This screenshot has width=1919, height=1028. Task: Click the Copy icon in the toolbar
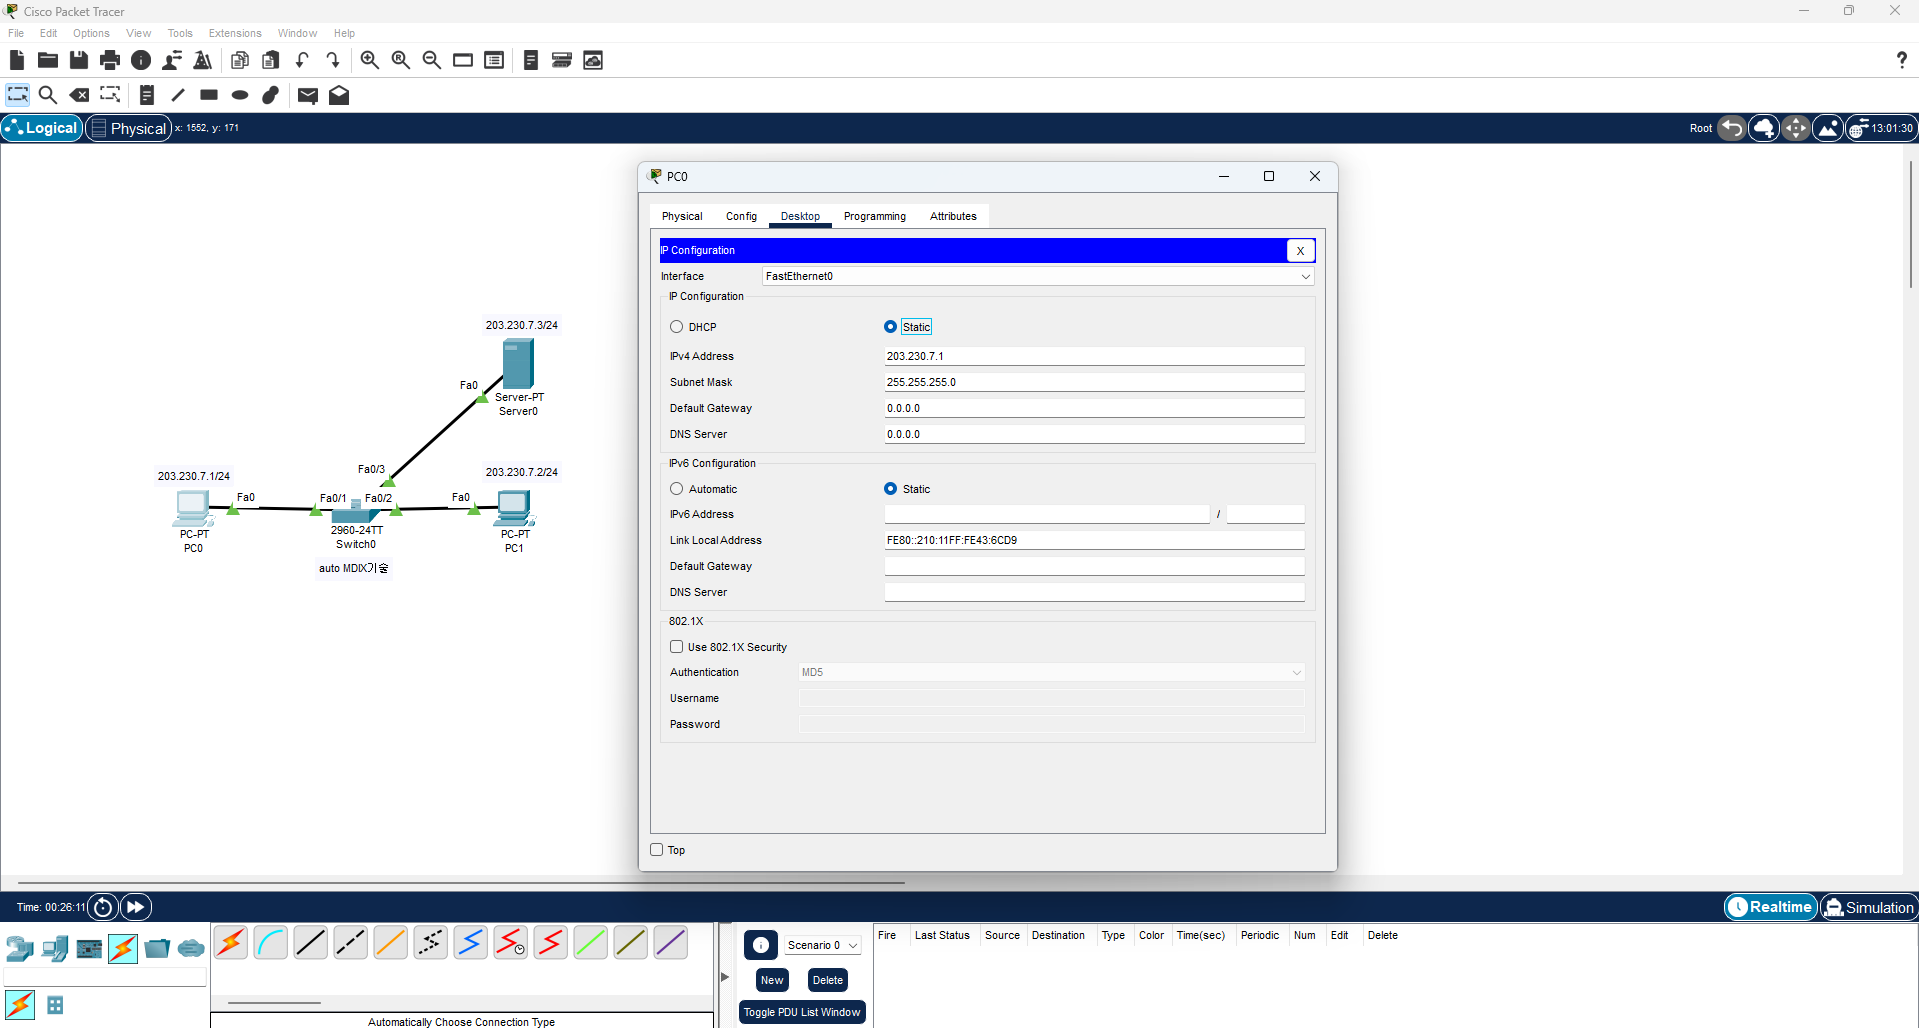pos(240,60)
